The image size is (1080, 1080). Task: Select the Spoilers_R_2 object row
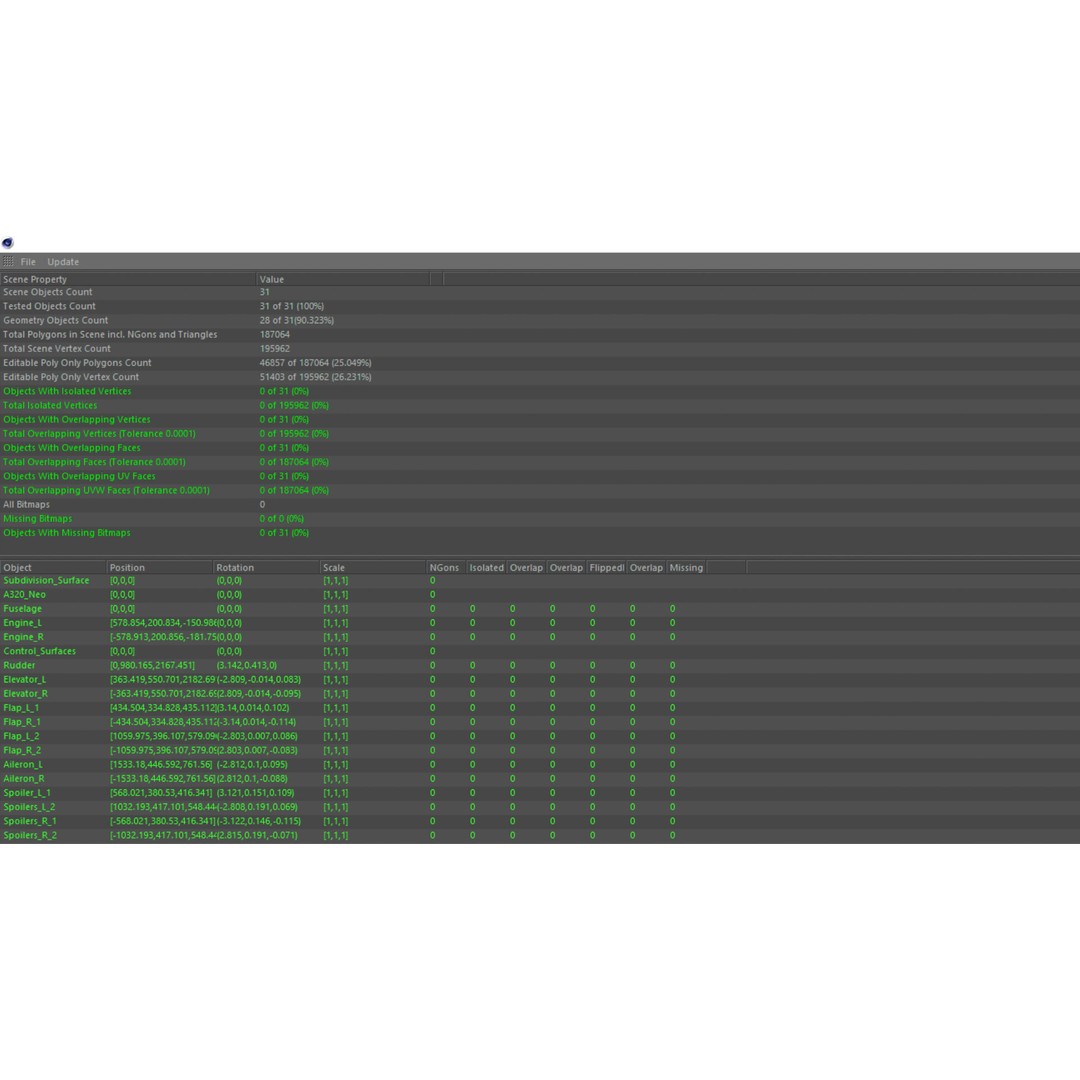click(x=540, y=835)
